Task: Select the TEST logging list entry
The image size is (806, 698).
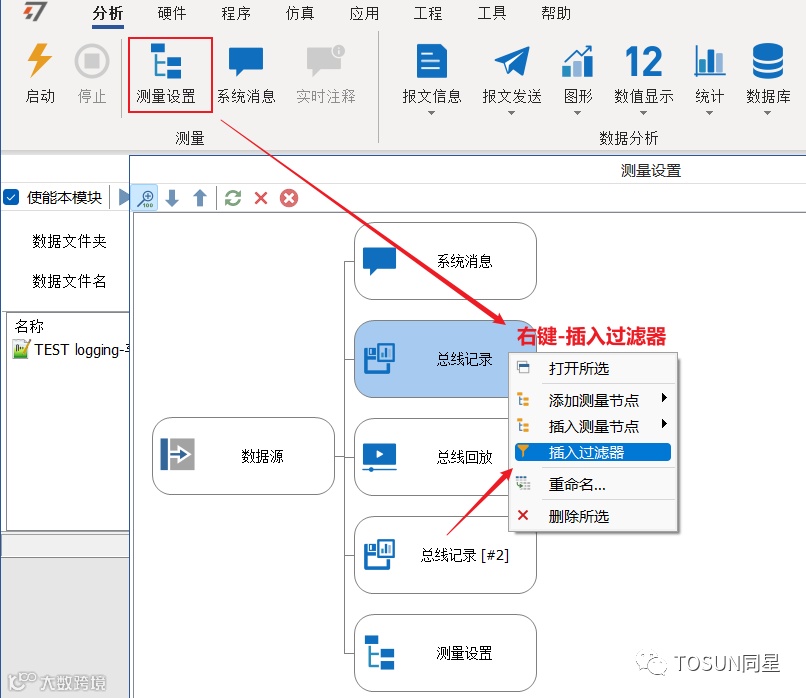Action: pyautogui.click(x=70, y=350)
